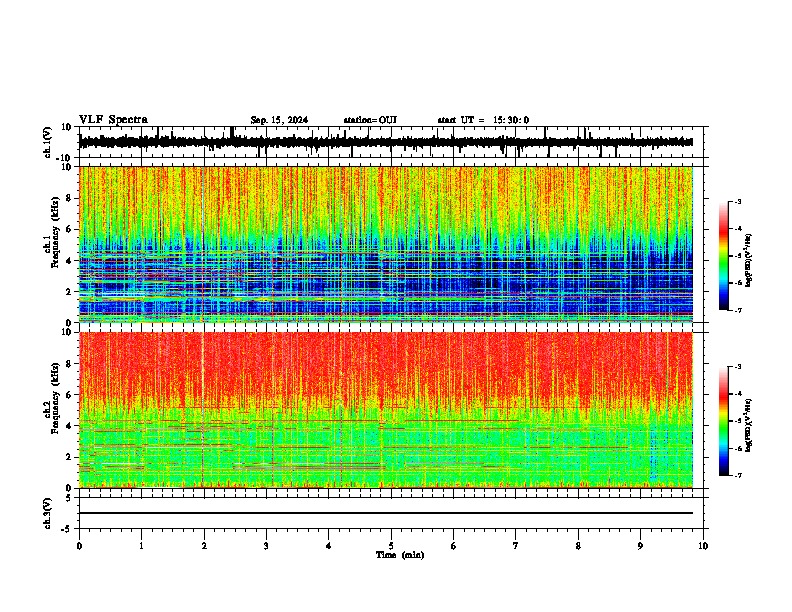Click the "start UT = 15:30:0" label

tap(483, 120)
